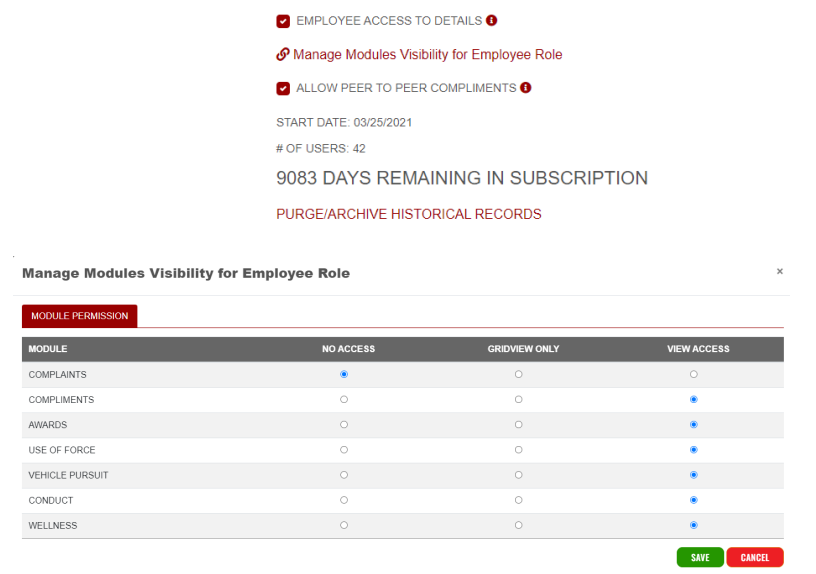
Task: Set Compliments to No Access
Action: (x=344, y=399)
